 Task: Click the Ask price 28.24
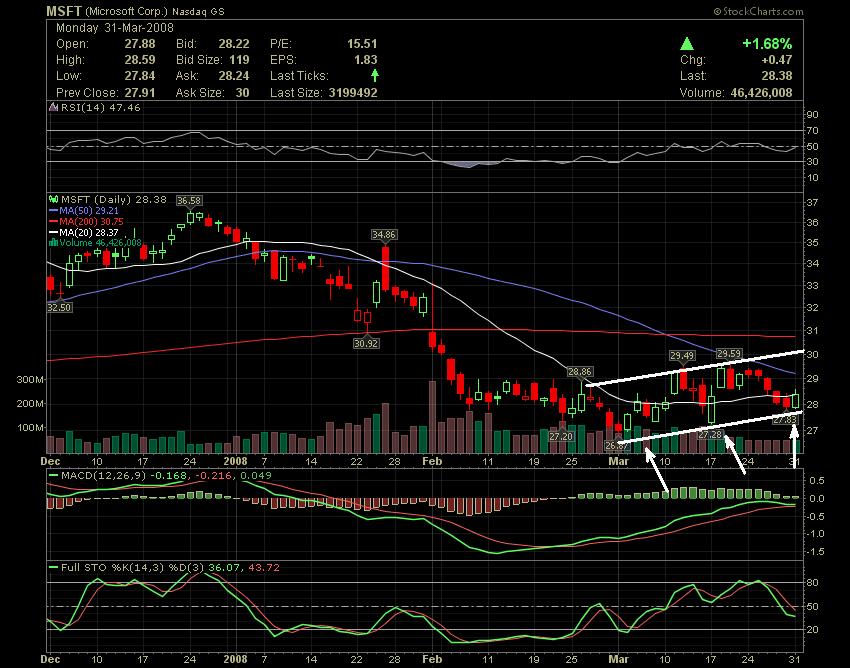point(234,76)
